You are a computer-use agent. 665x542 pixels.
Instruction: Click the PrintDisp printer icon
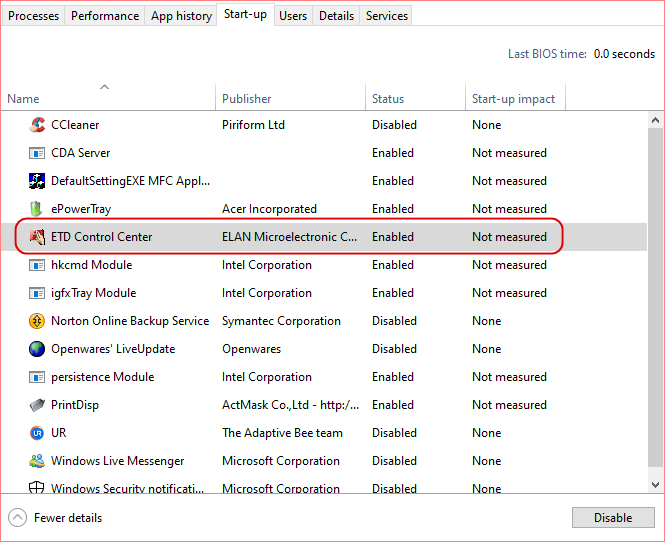[x=37, y=405]
